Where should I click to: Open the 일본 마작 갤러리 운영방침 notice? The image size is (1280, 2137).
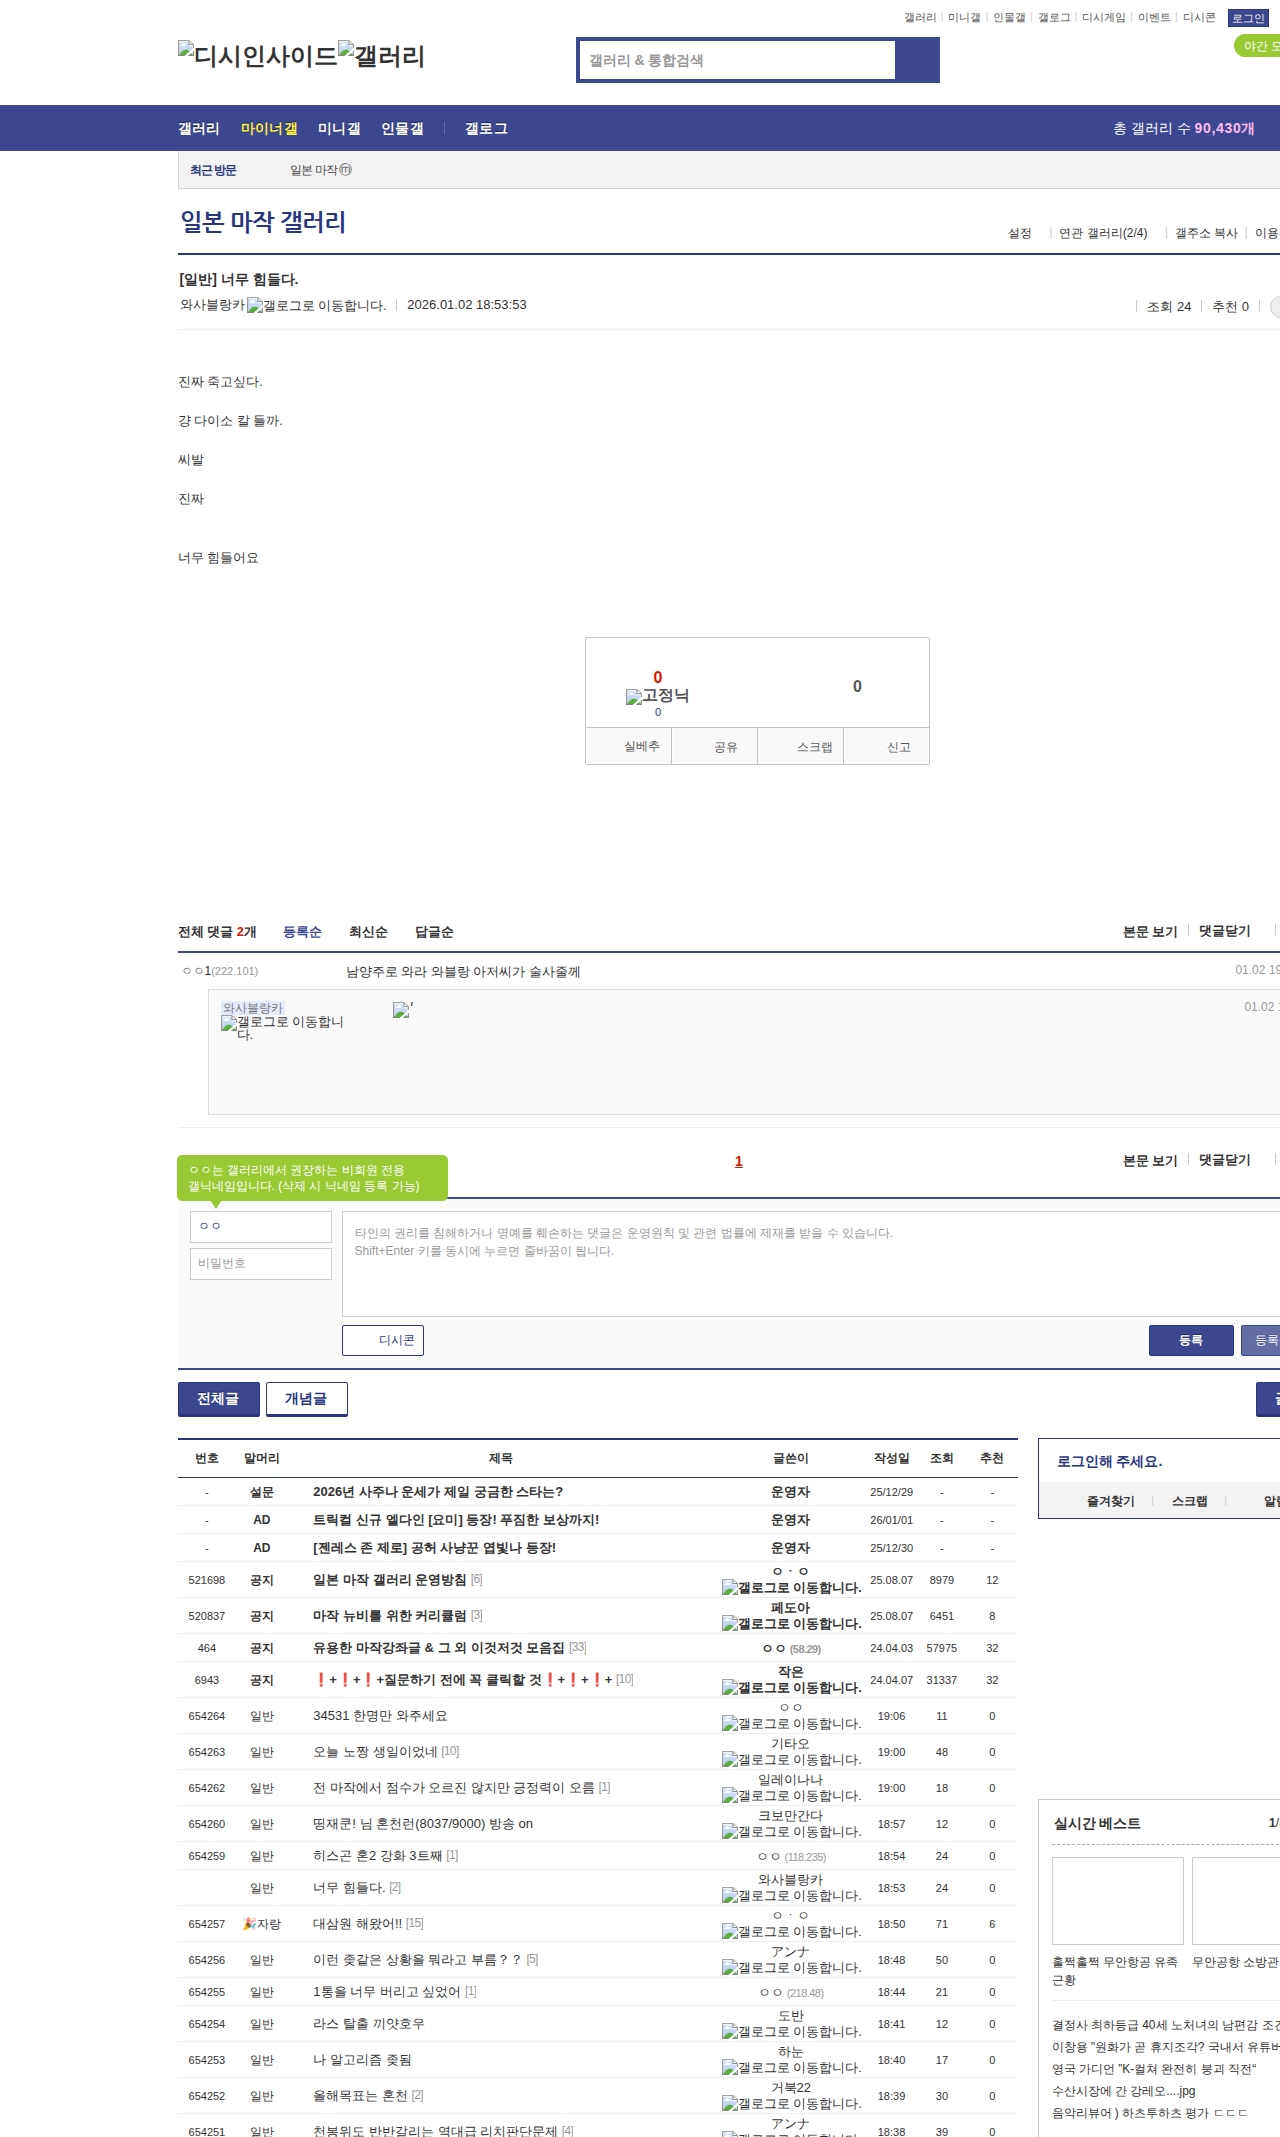coord(389,1580)
